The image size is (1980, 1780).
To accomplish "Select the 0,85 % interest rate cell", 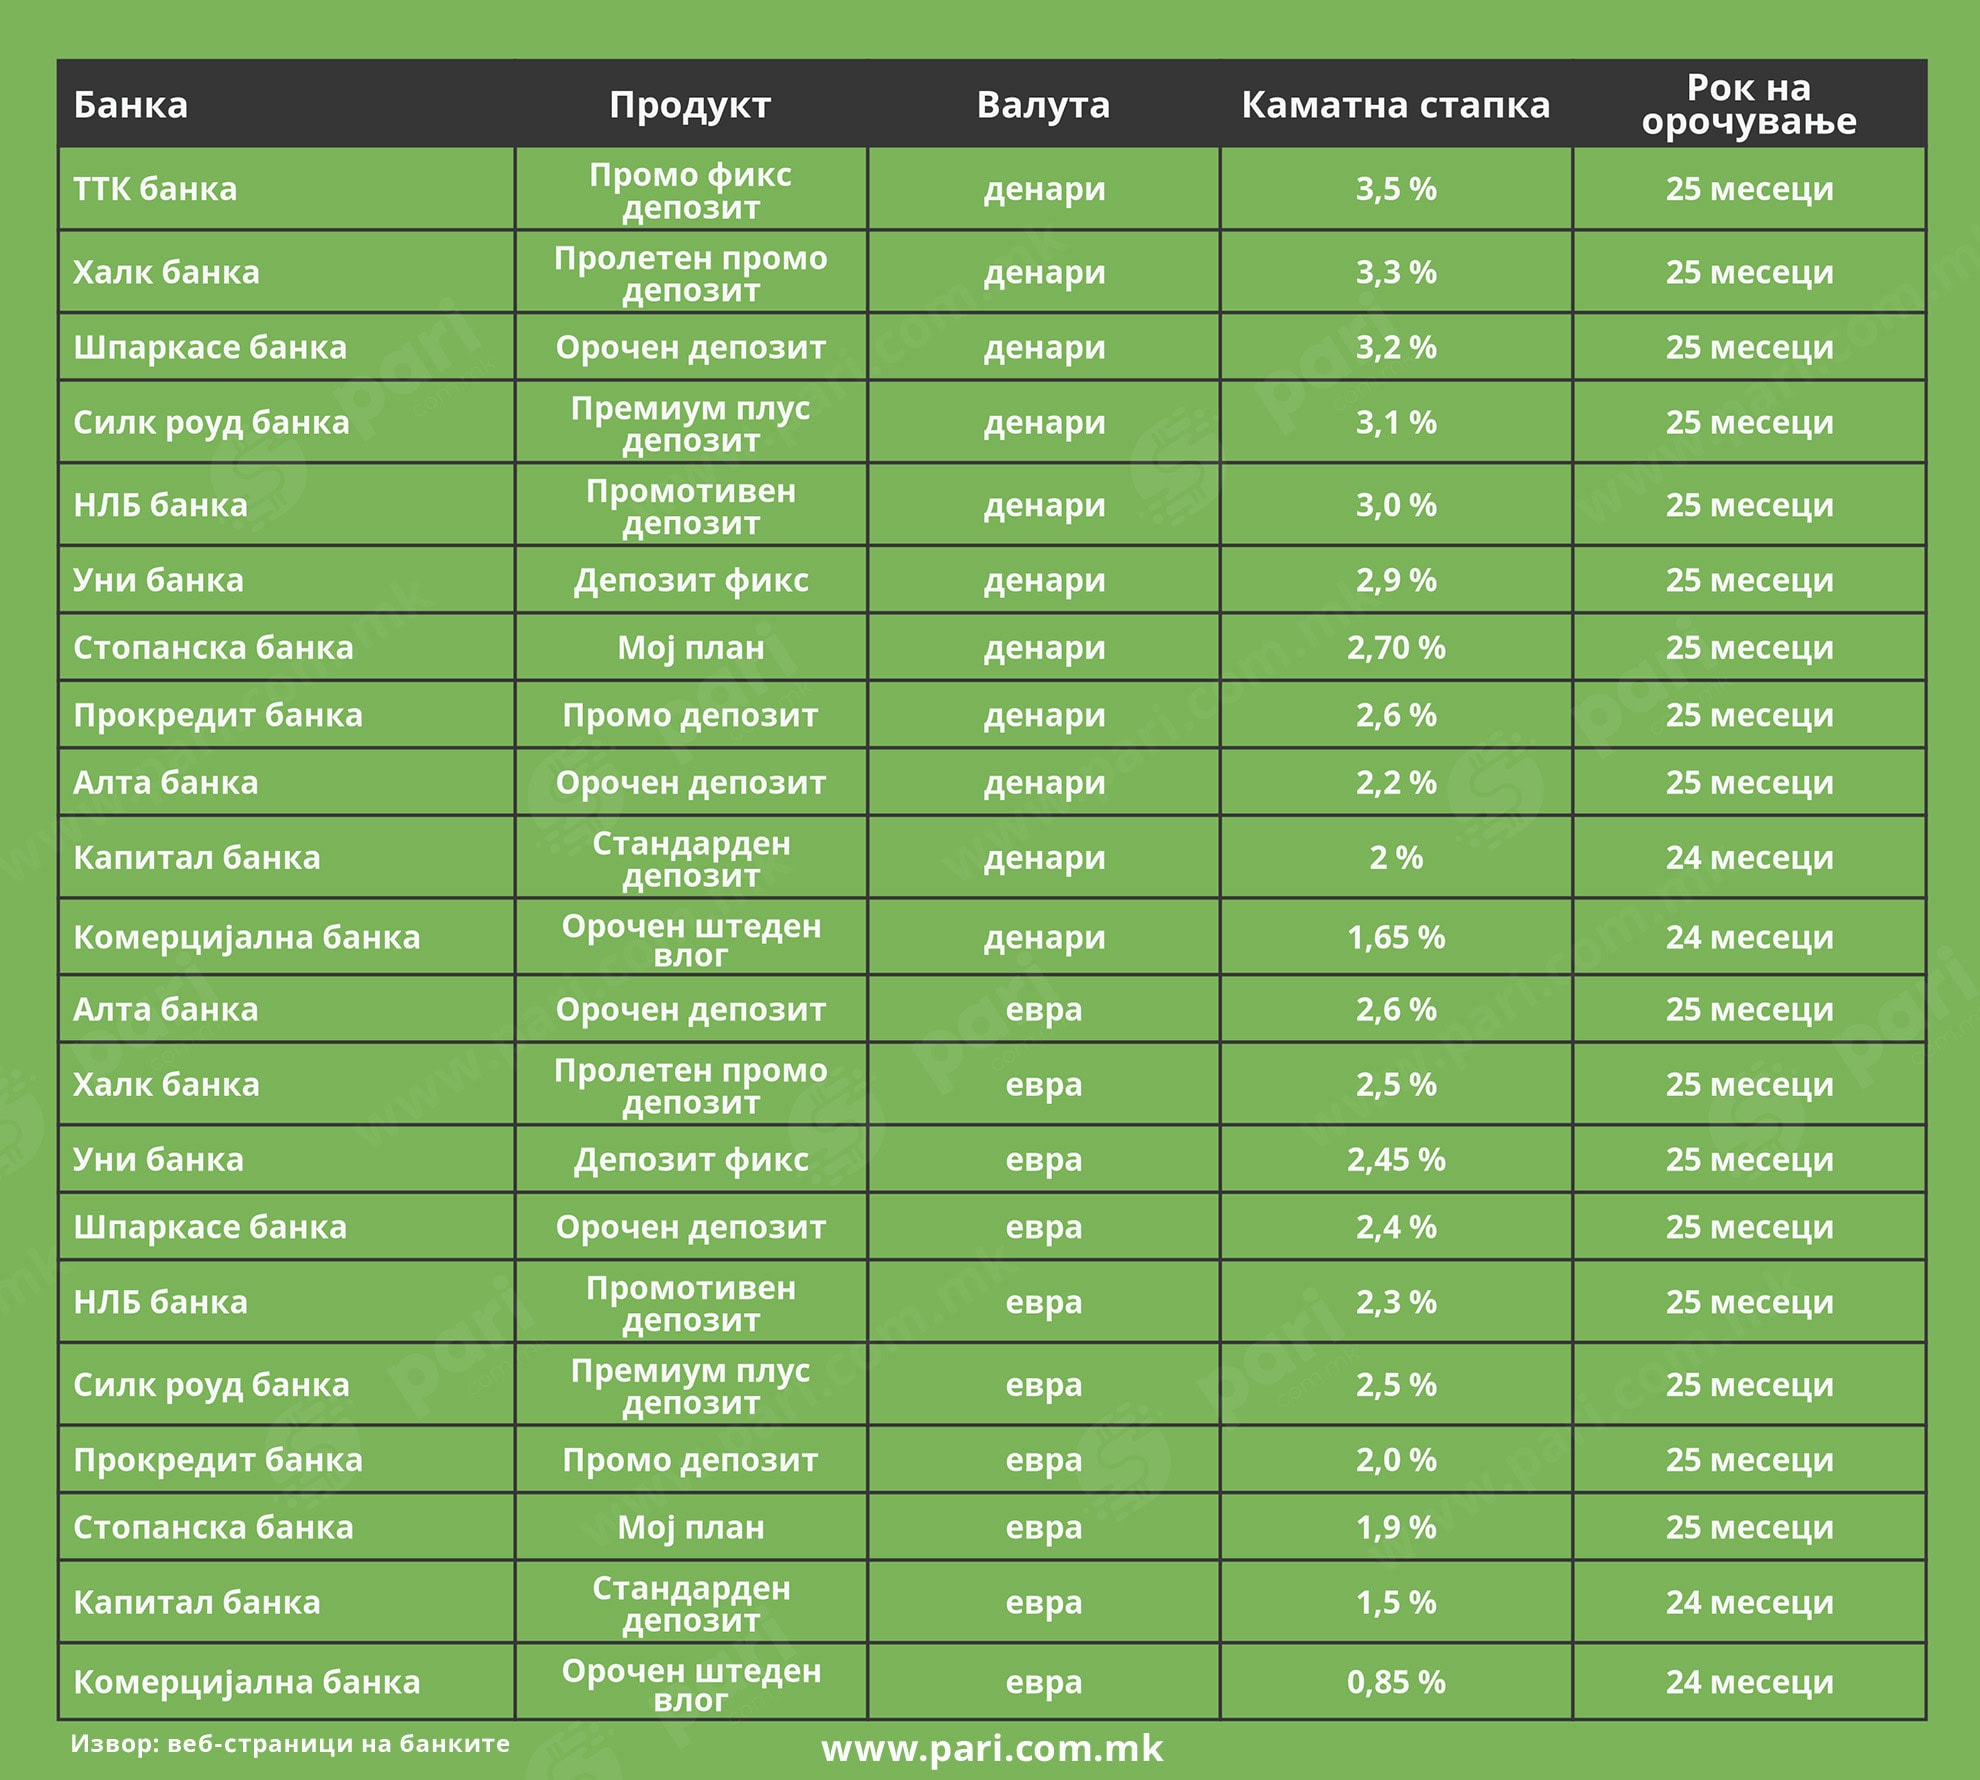I will click(1396, 1682).
